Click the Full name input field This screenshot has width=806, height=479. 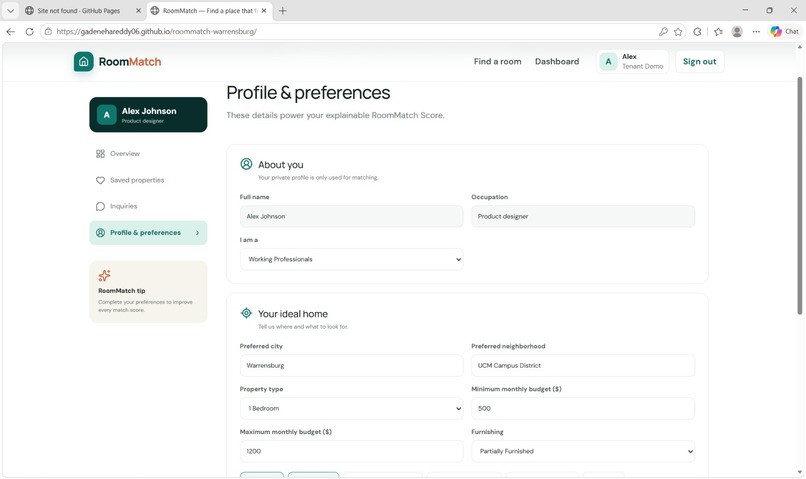click(351, 216)
